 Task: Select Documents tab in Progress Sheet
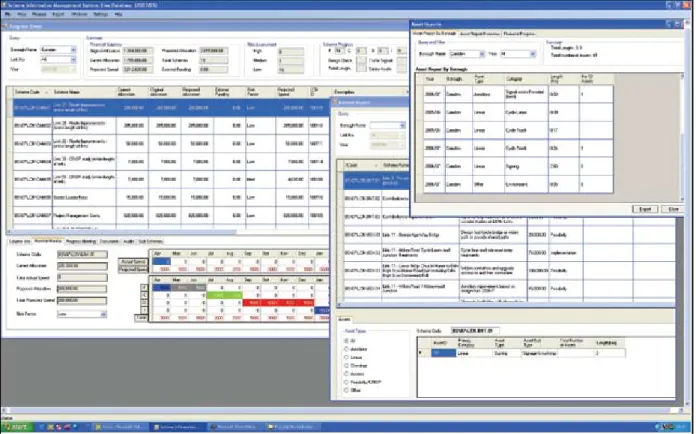[x=109, y=241]
